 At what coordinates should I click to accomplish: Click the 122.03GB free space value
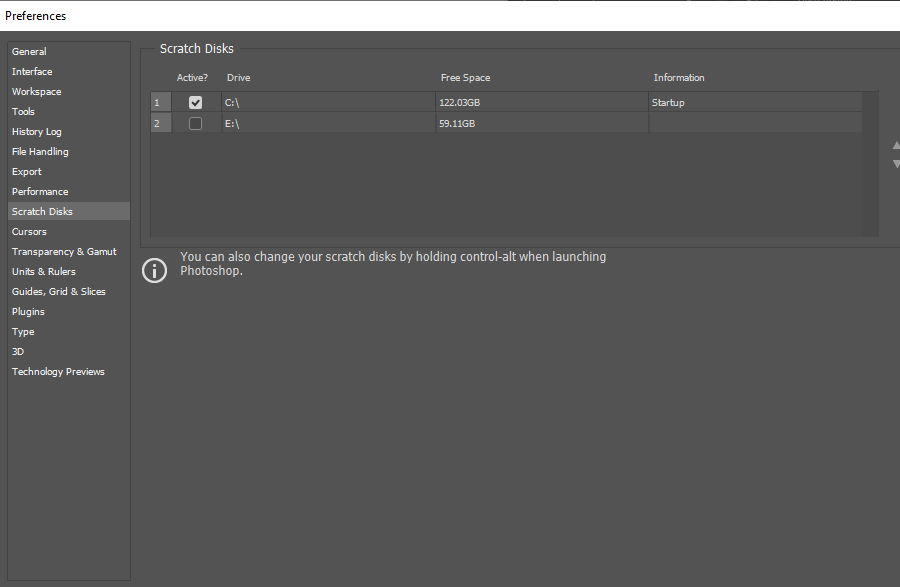coord(459,103)
